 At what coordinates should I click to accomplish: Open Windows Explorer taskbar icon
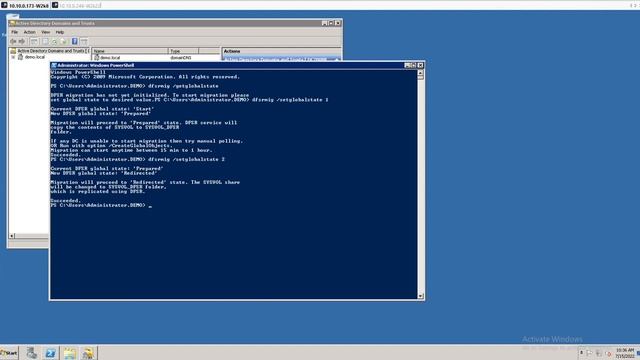click(70, 353)
